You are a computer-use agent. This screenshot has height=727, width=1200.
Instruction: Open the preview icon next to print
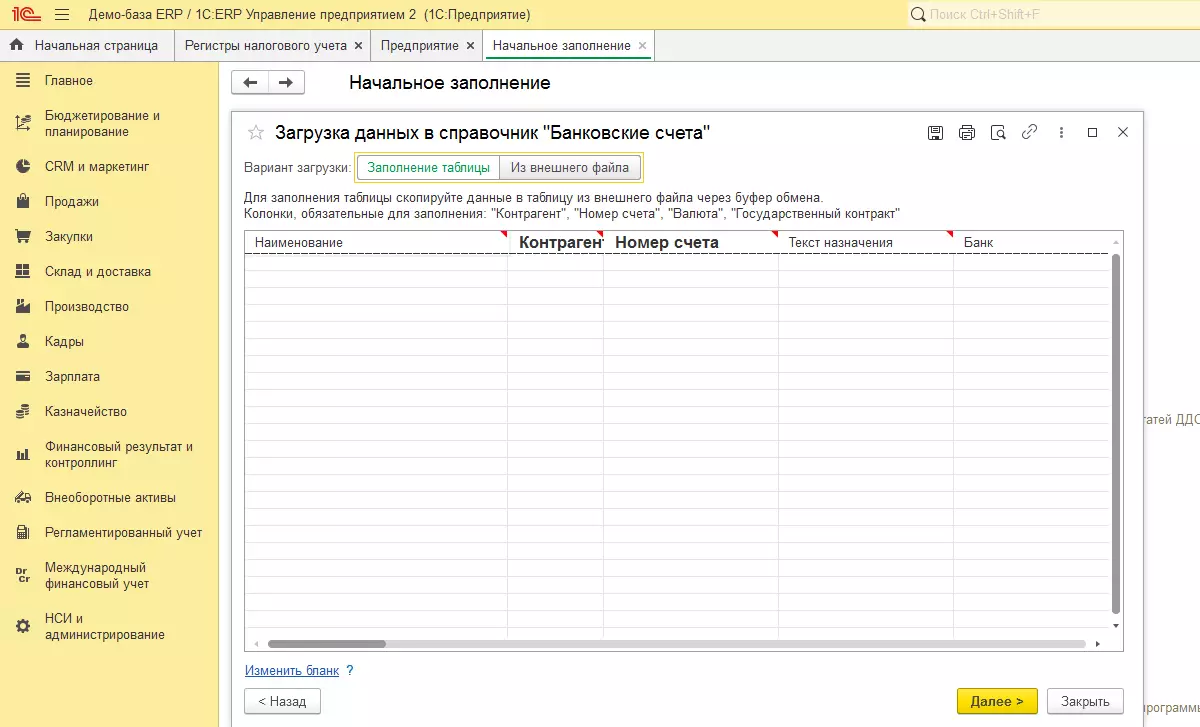click(997, 133)
